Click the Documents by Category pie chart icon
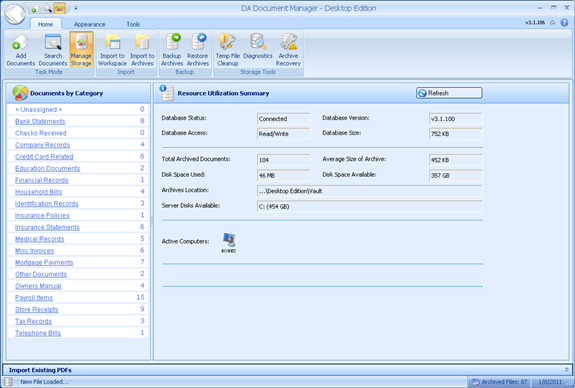 point(20,93)
